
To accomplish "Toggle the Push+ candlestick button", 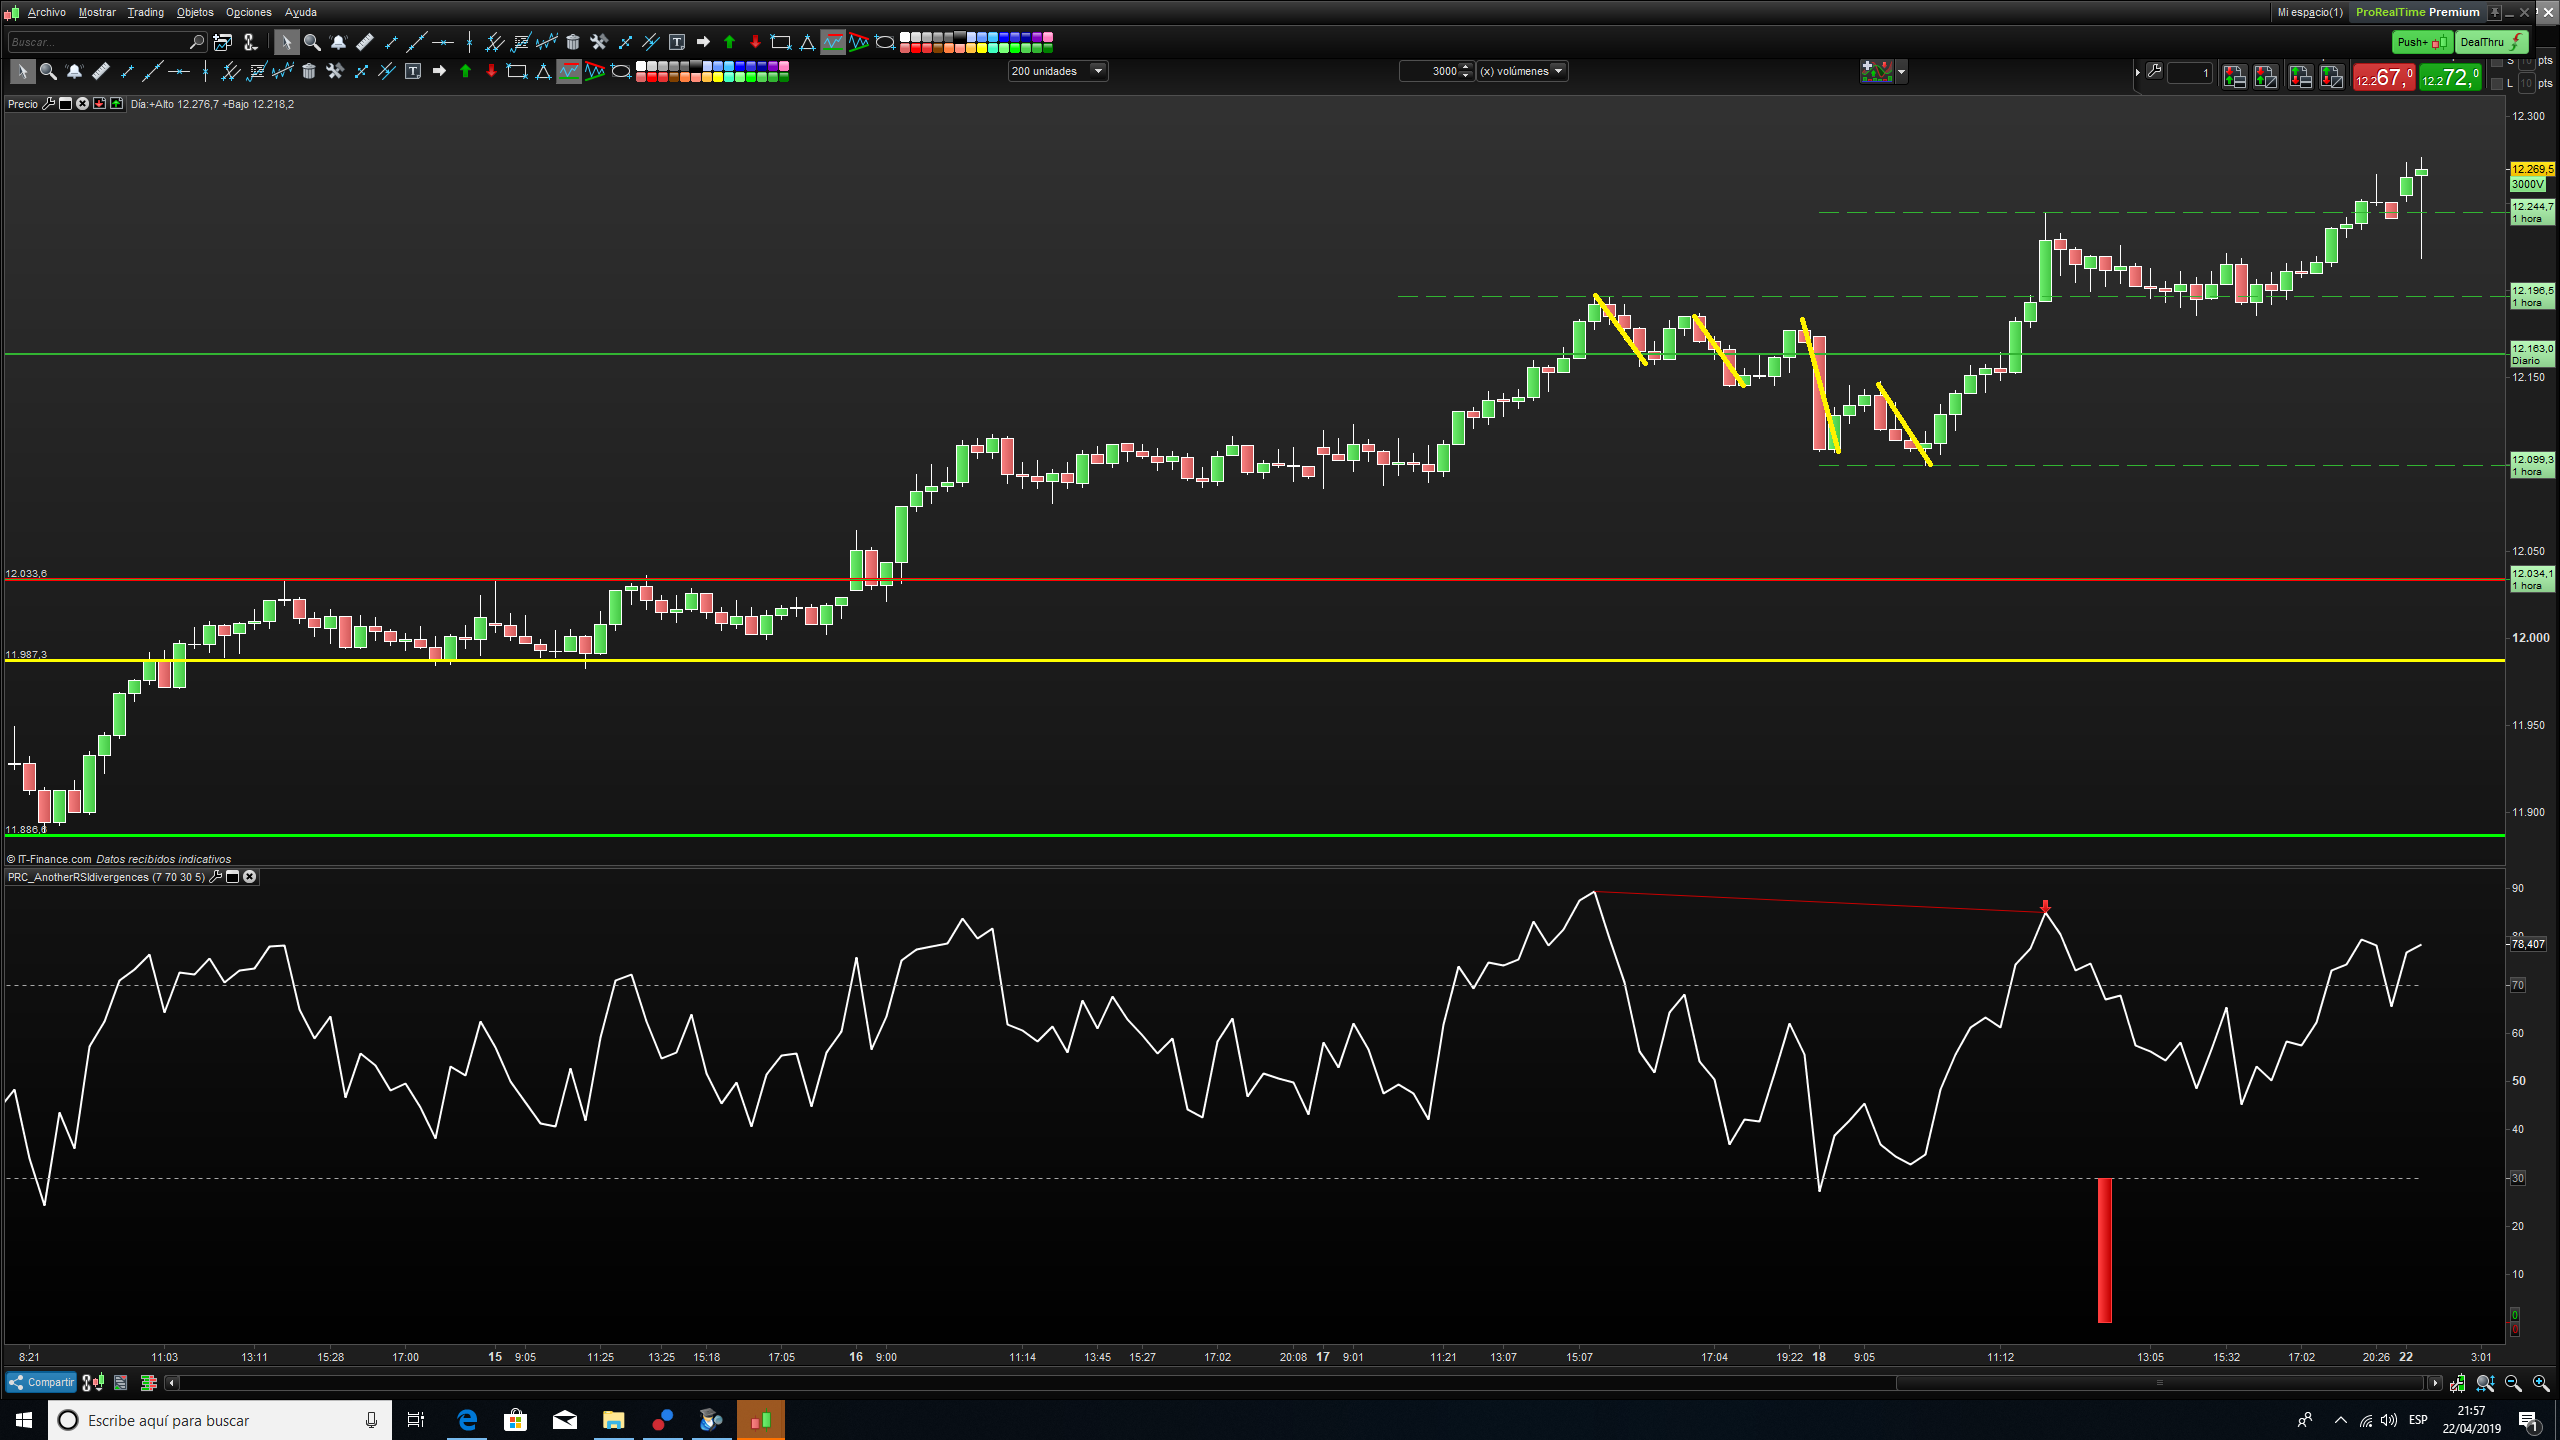I will point(2421,42).
